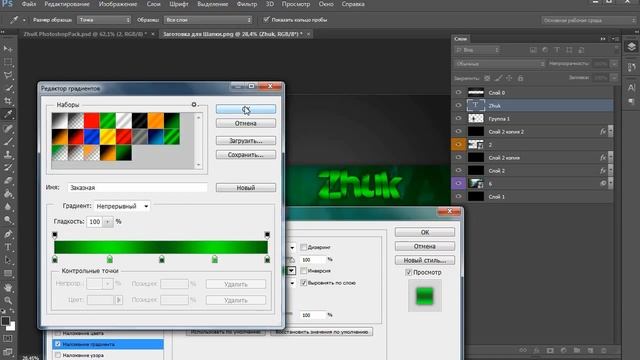Click the Загрузить button

coord(246,141)
